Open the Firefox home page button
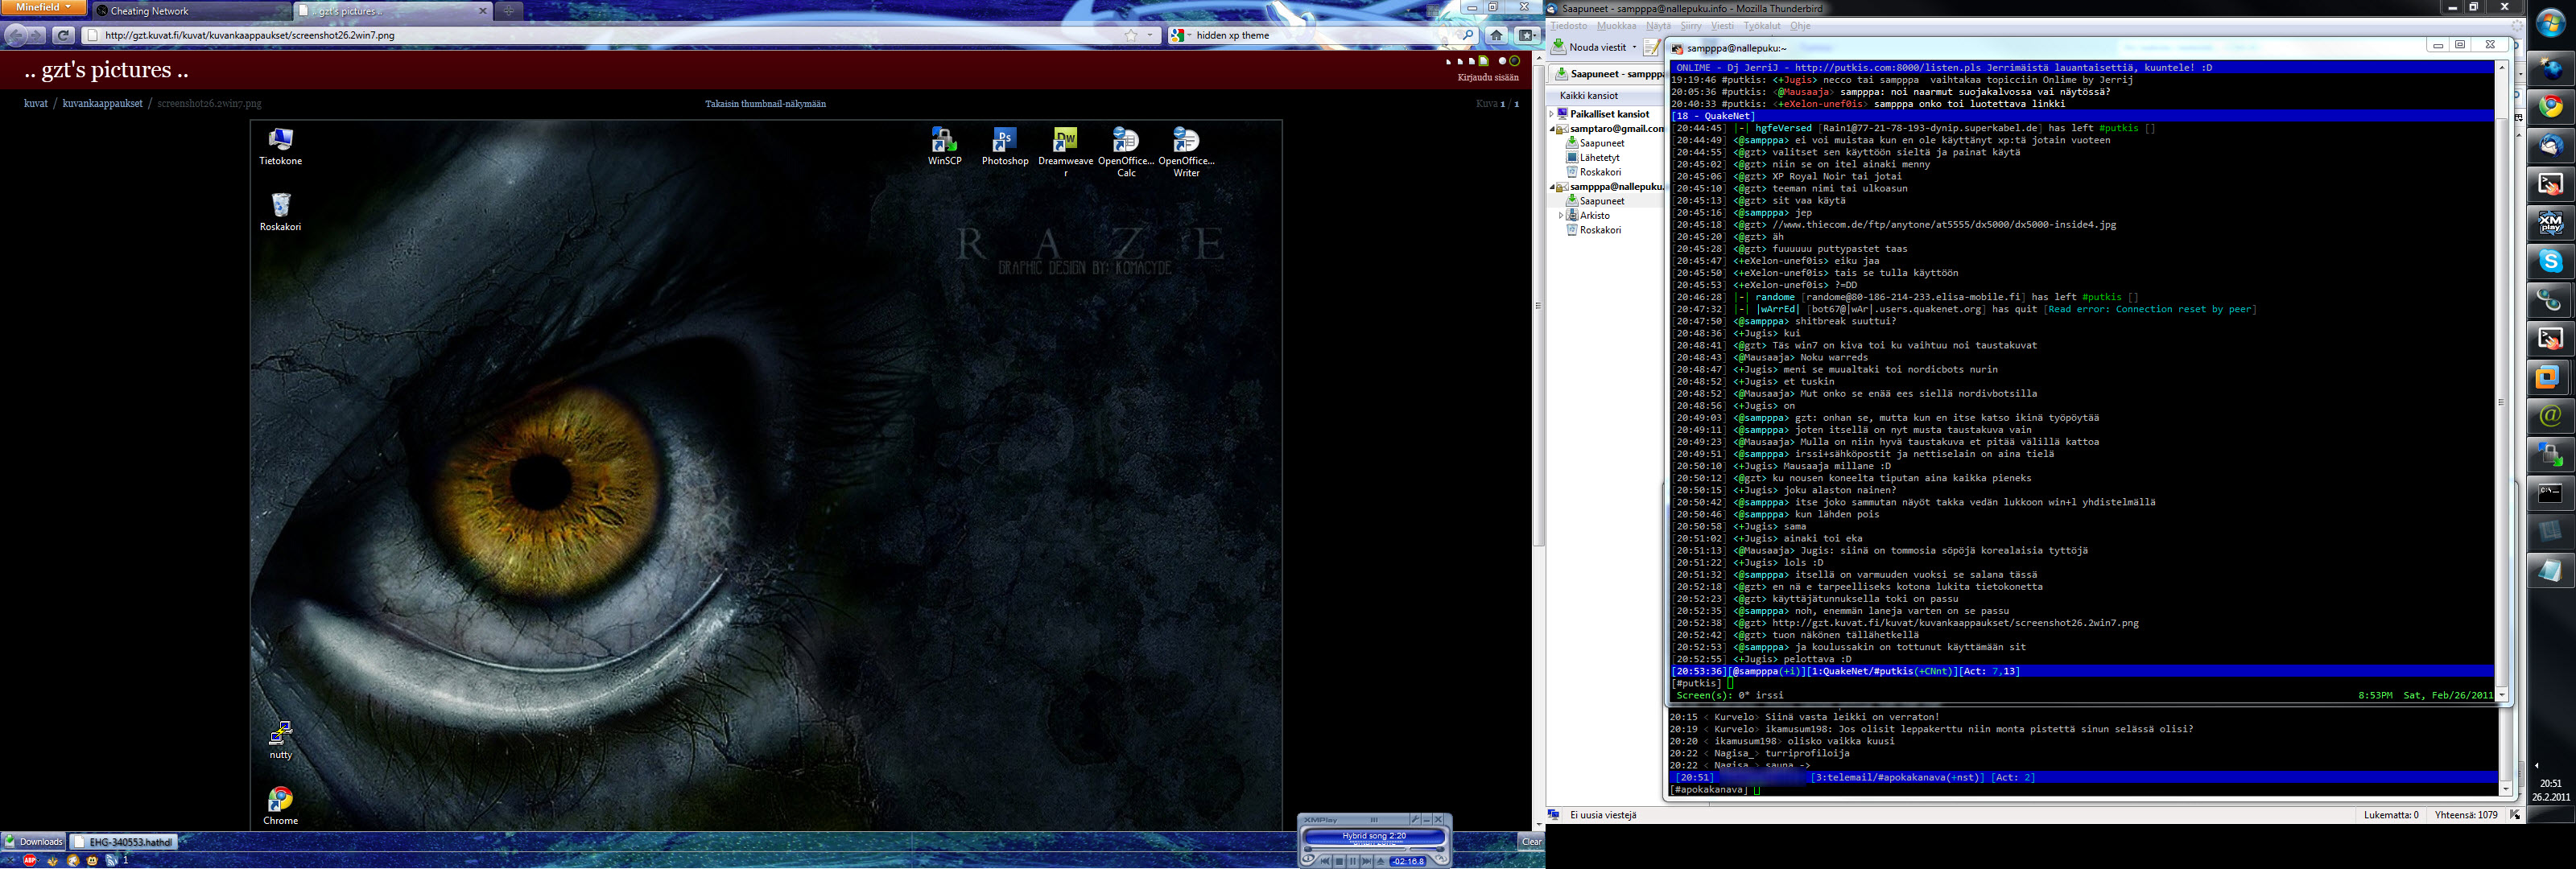 click(1496, 35)
